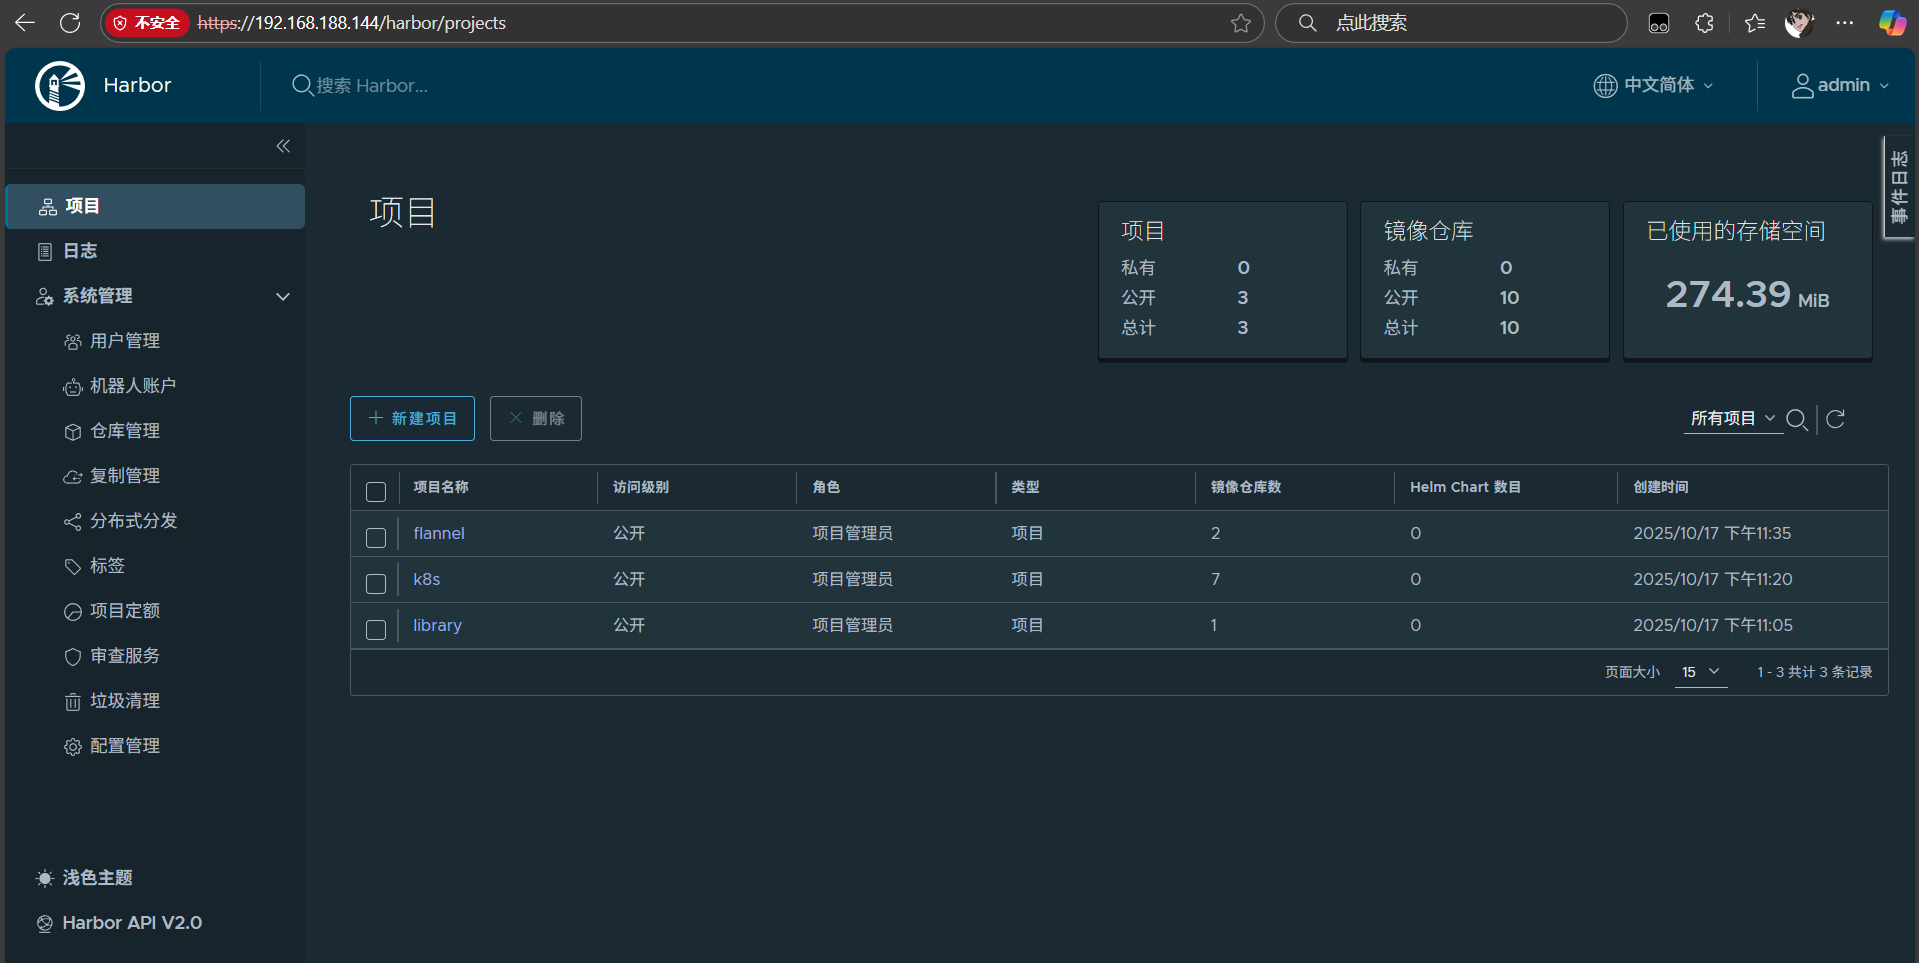Screen dimensions: 1919x963
Task: Sort by Helm Chart 数目 column header
Action: click(1465, 488)
